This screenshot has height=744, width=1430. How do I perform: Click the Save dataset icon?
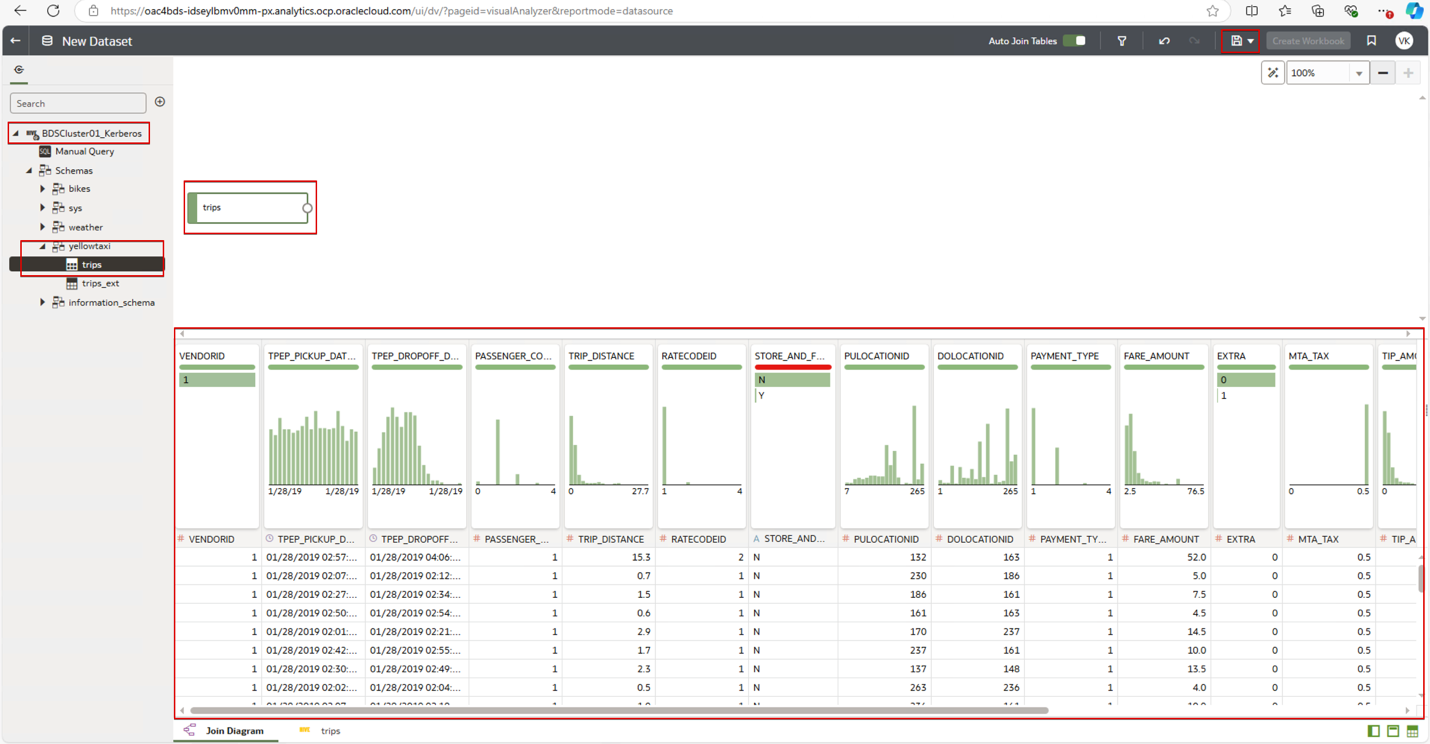point(1236,41)
